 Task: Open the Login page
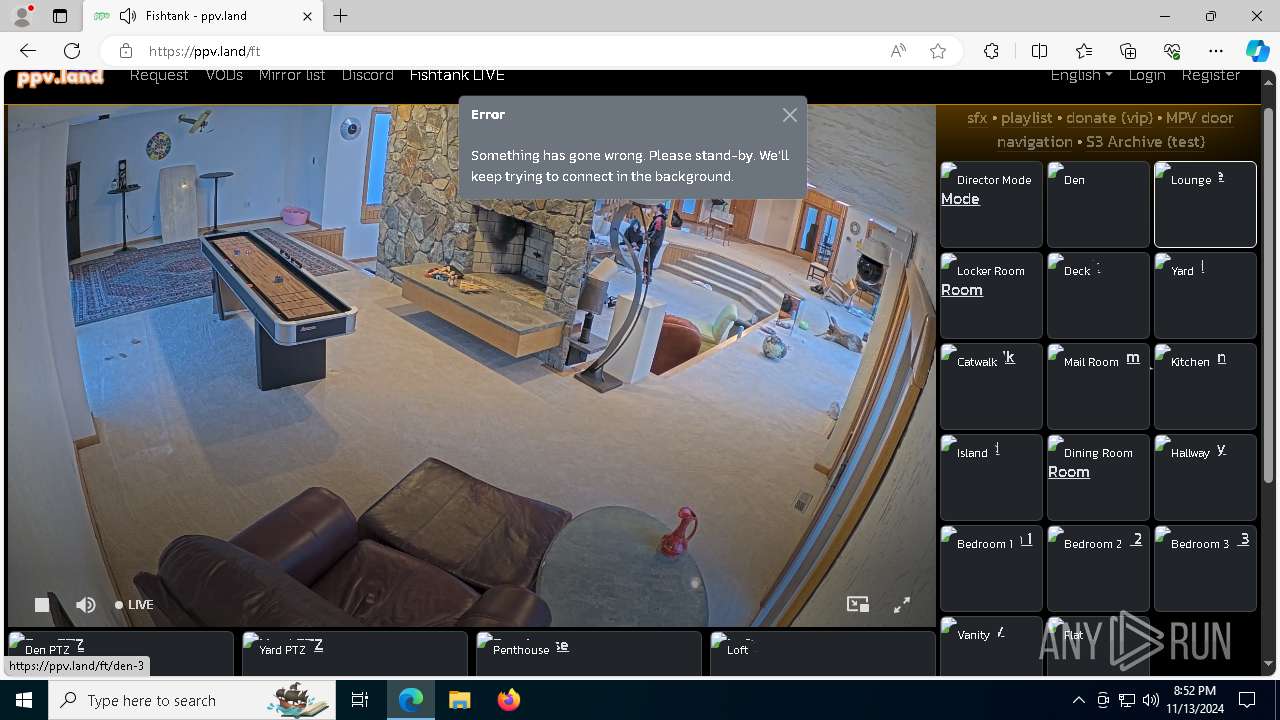[1147, 75]
